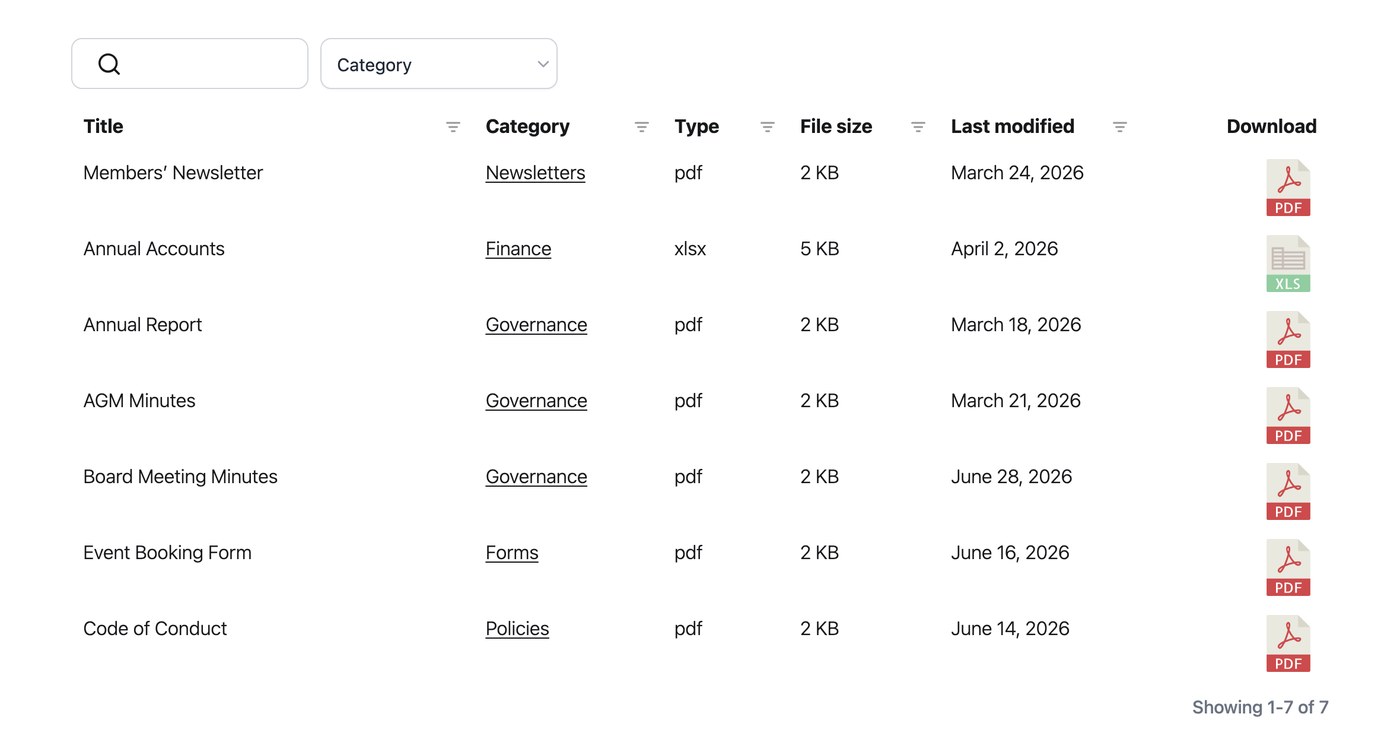Screen dimensions: 1400x755
Task: Click the June 14, 2026 date
Action: tap(1010, 629)
